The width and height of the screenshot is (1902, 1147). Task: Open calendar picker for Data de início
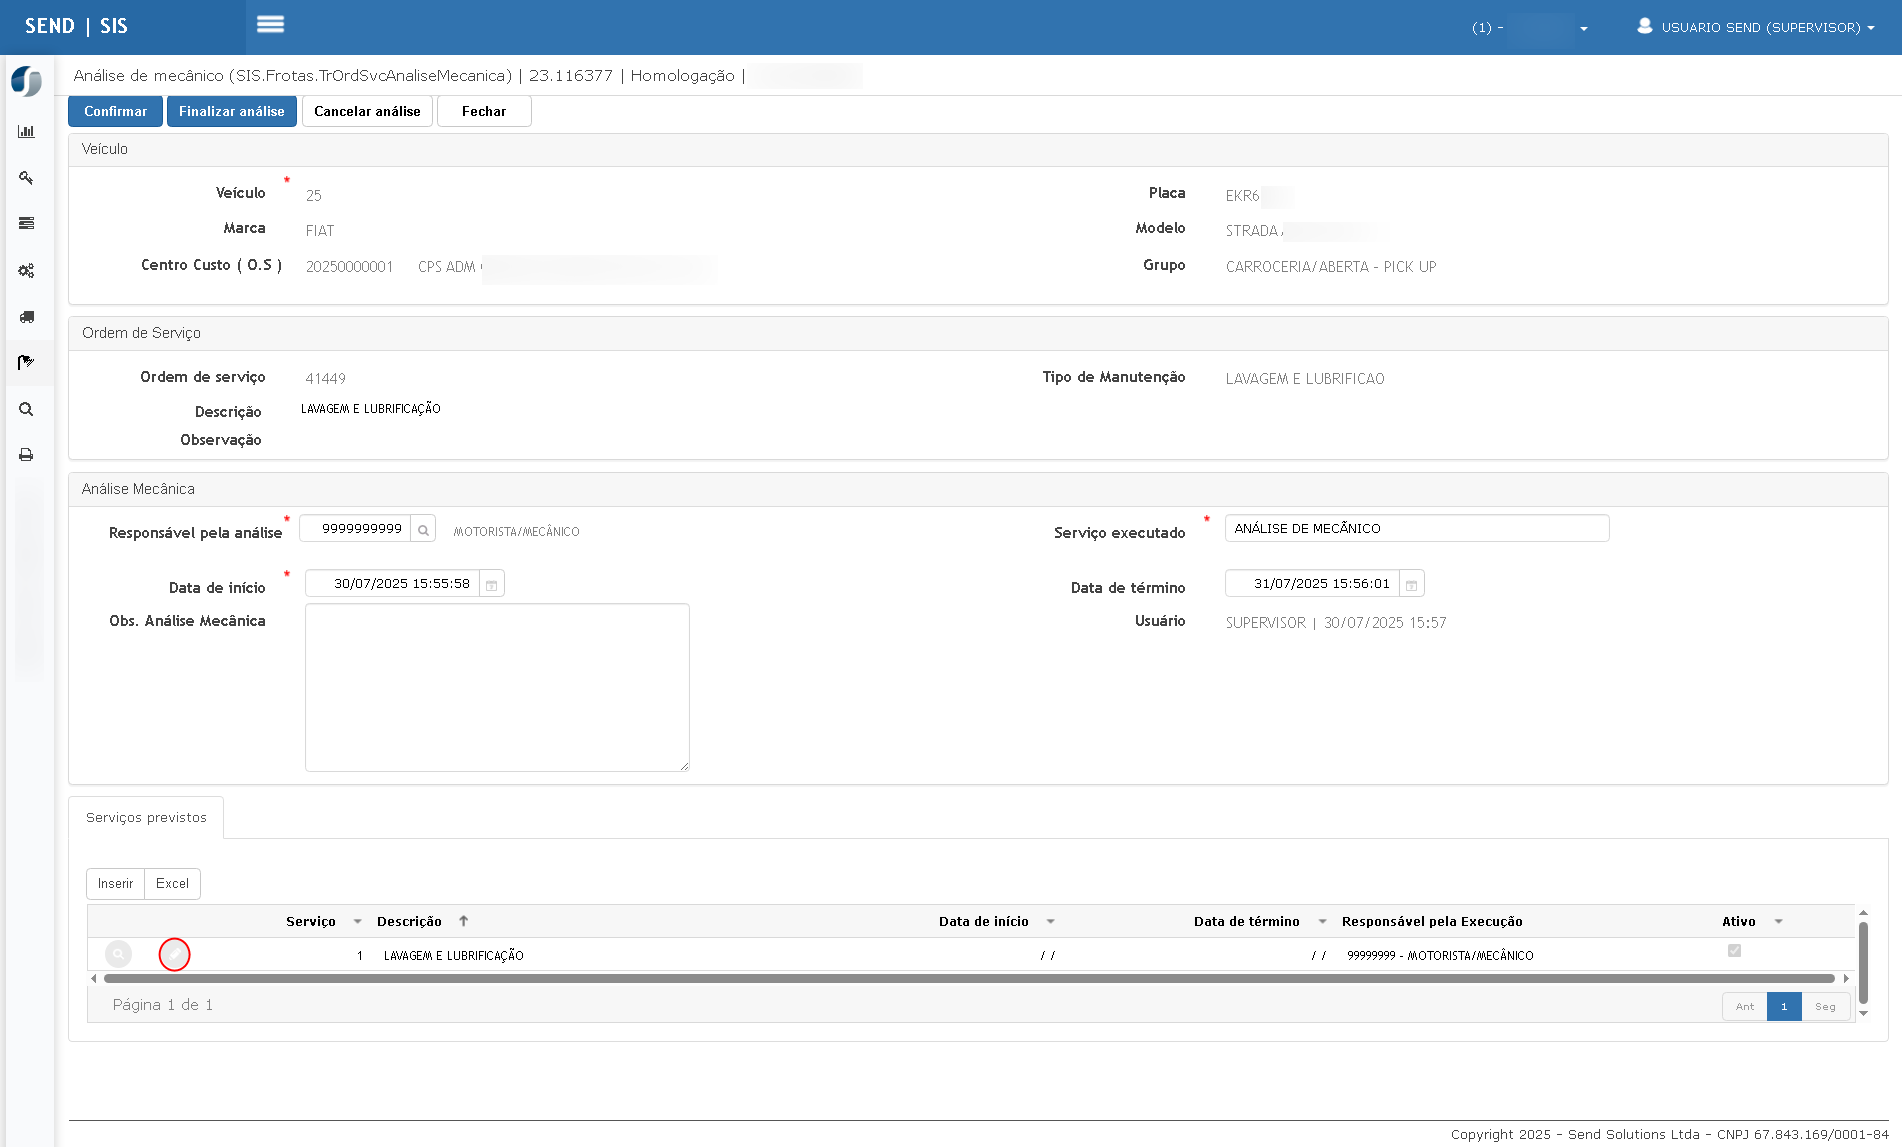click(x=492, y=584)
